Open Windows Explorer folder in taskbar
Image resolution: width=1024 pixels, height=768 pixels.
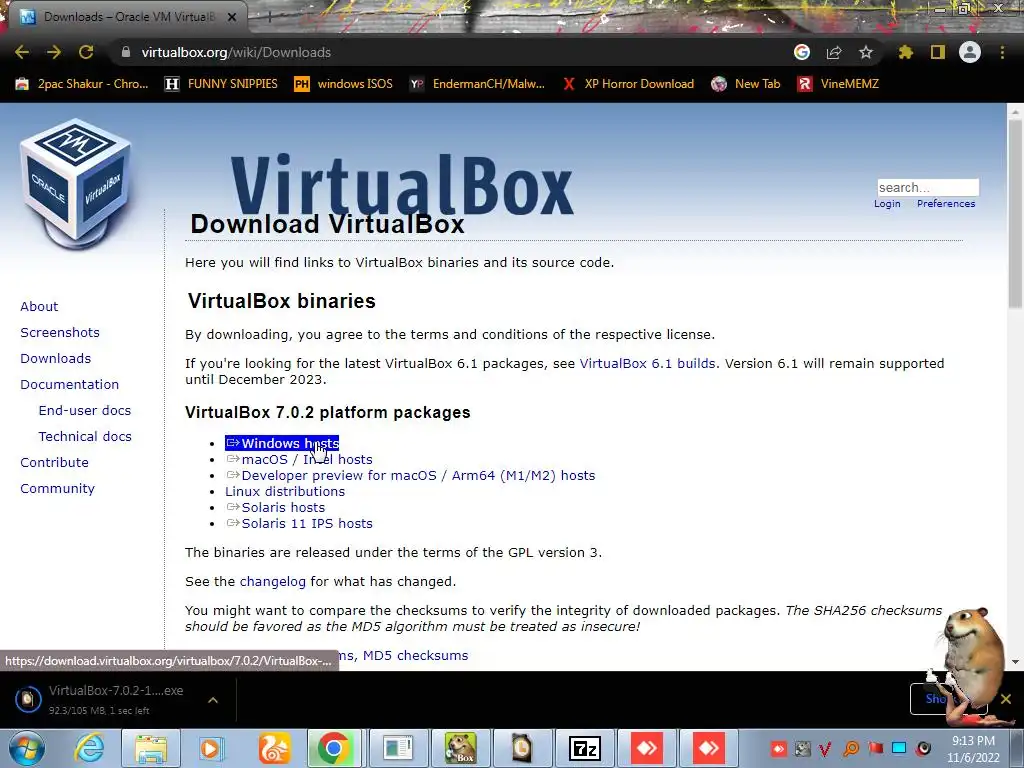coord(151,748)
